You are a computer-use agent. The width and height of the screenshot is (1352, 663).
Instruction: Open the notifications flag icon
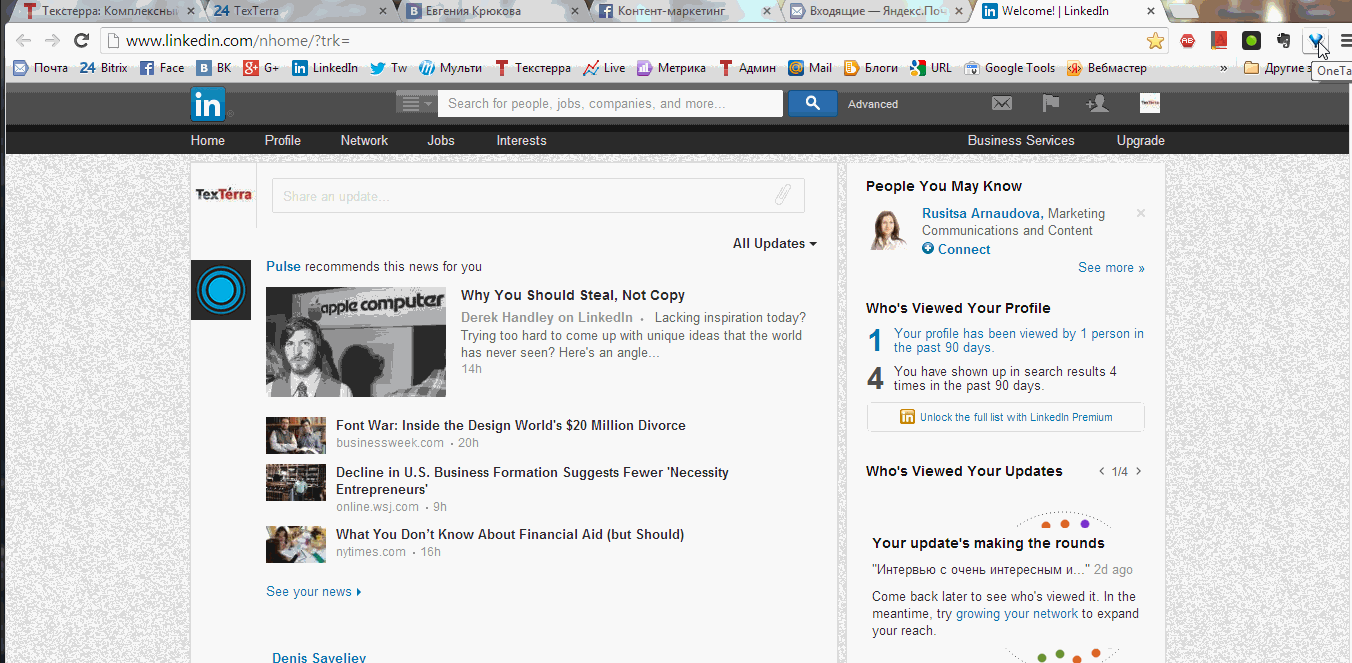(x=1051, y=103)
